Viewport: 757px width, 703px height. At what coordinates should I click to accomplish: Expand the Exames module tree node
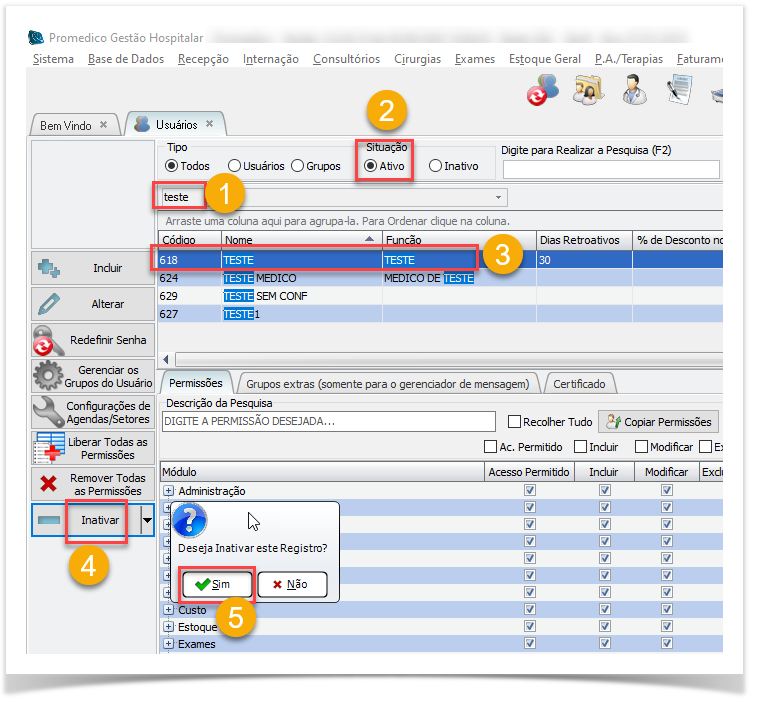(169, 644)
